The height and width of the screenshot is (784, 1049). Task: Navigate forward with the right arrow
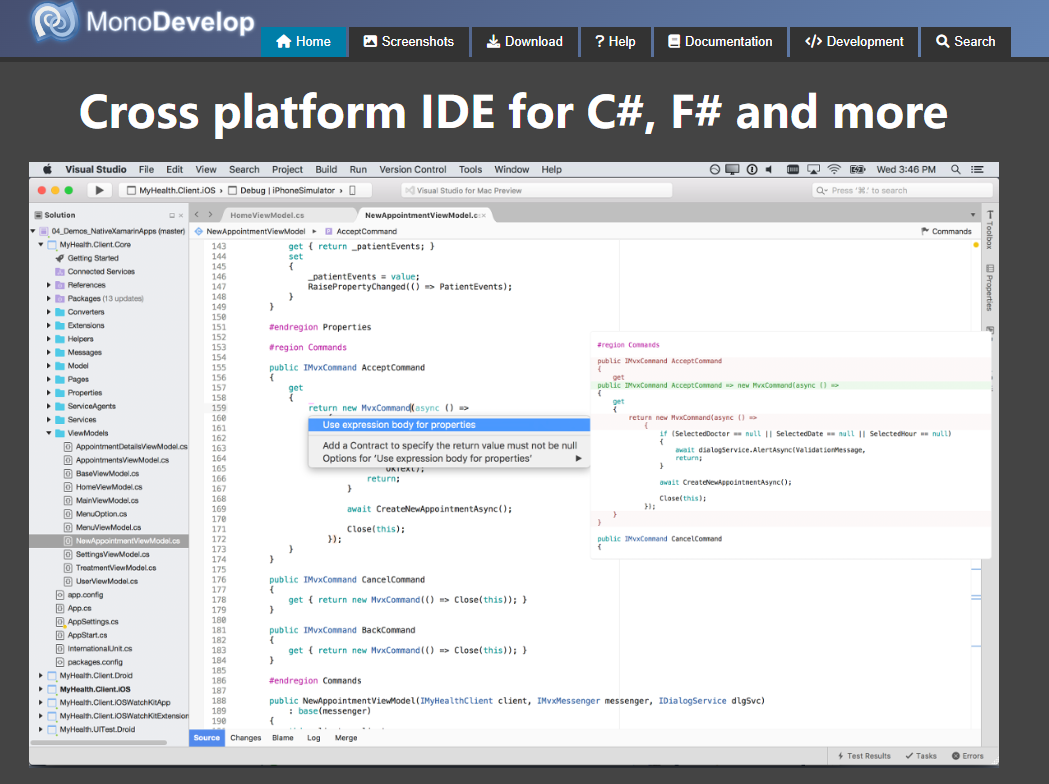pyautogui.click(x=210, y=215)
